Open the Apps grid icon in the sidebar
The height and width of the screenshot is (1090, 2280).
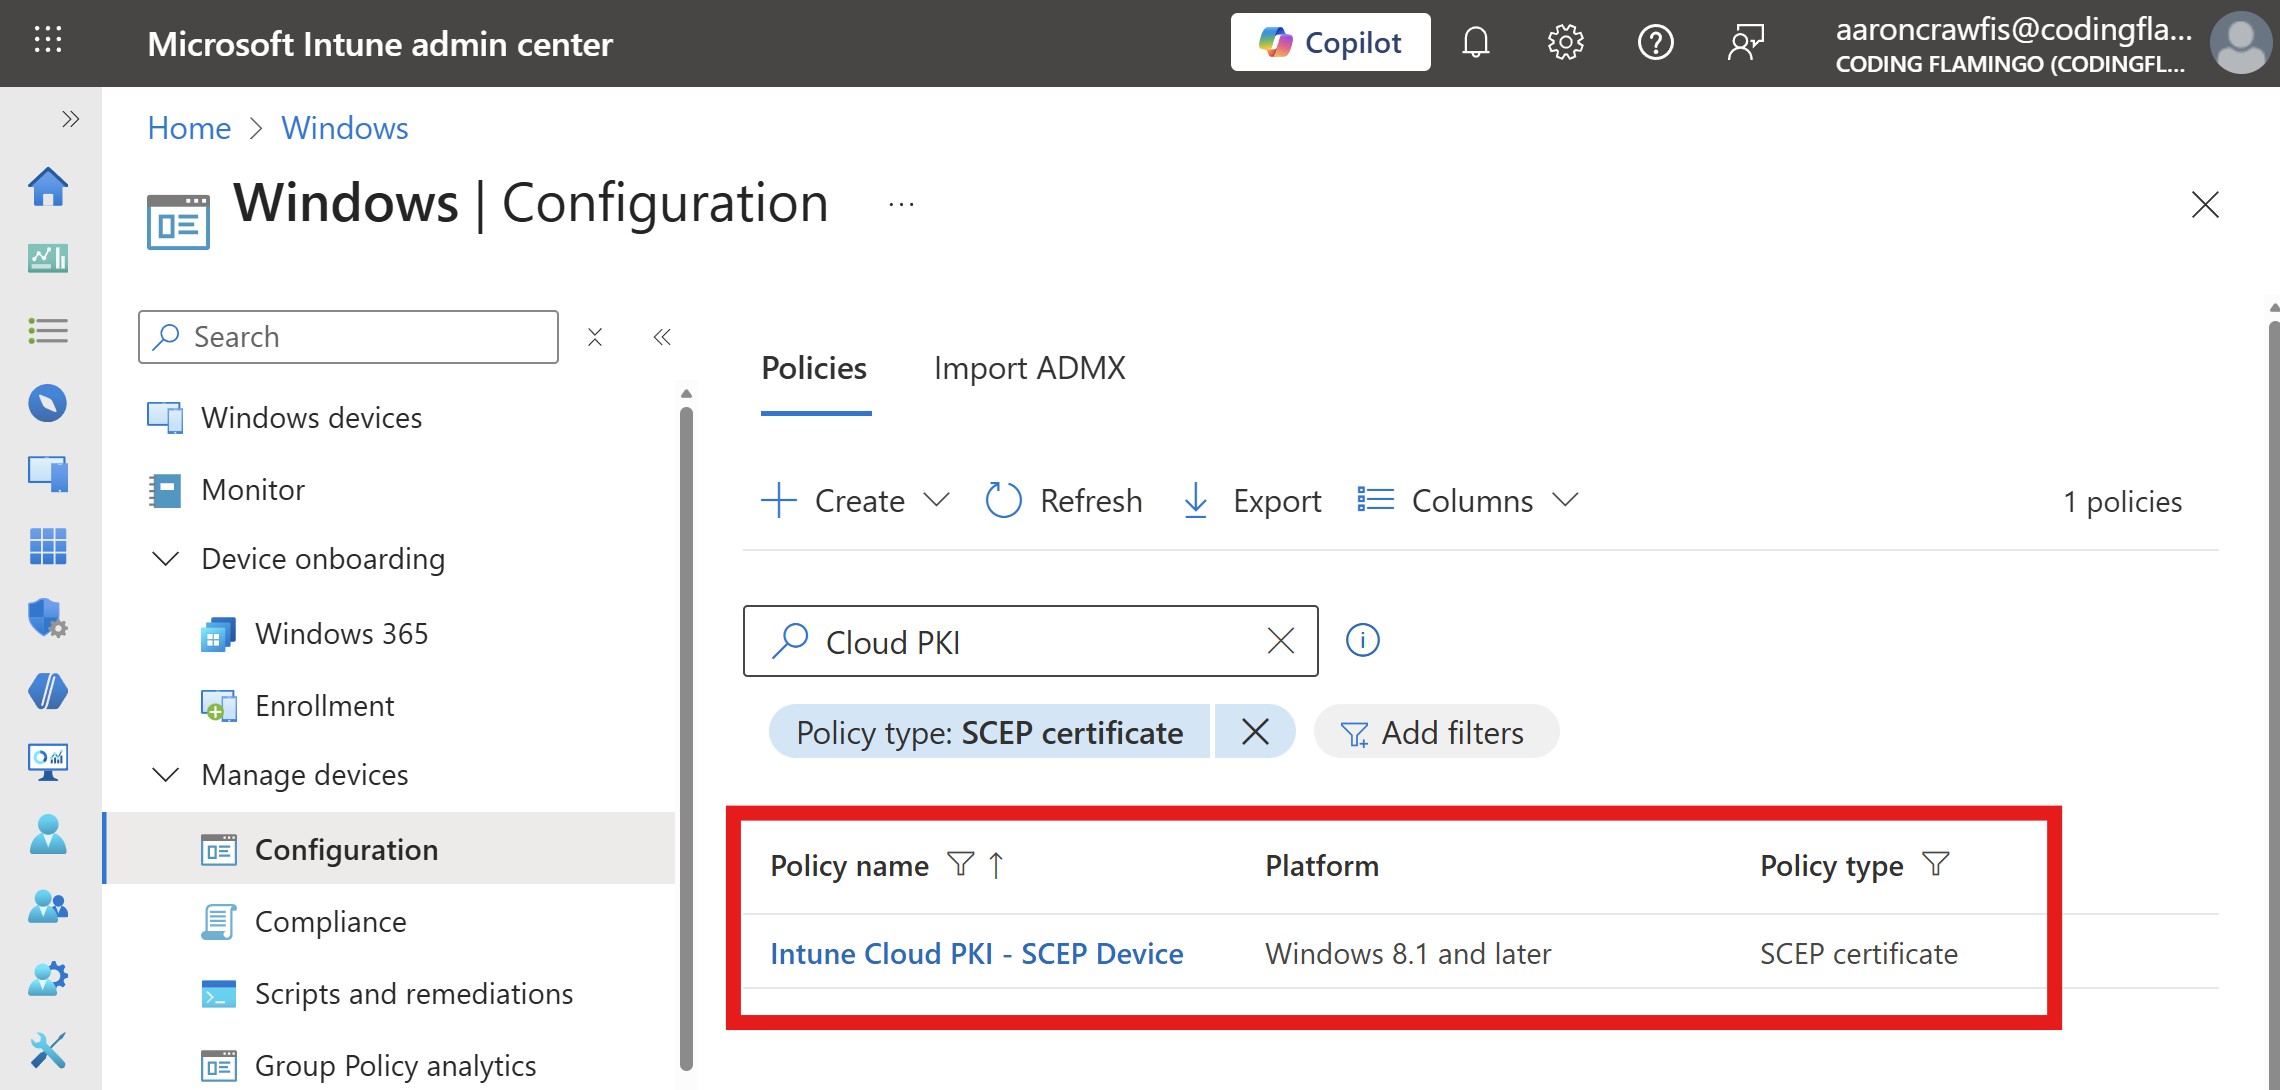pos(47,547)
